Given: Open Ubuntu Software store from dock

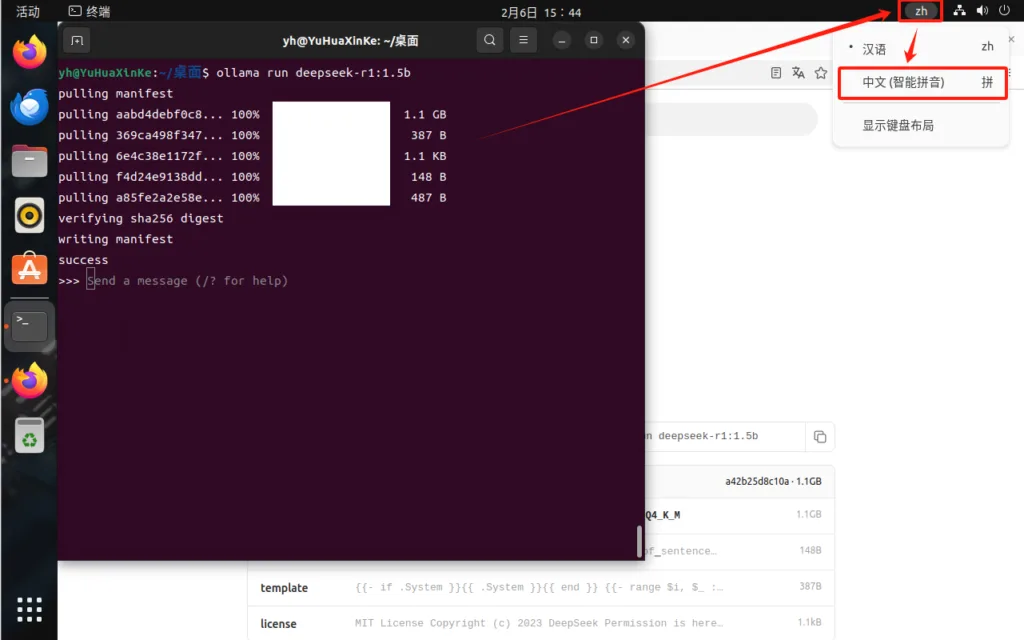Looking at the screenshot, I should click(29, 268).
